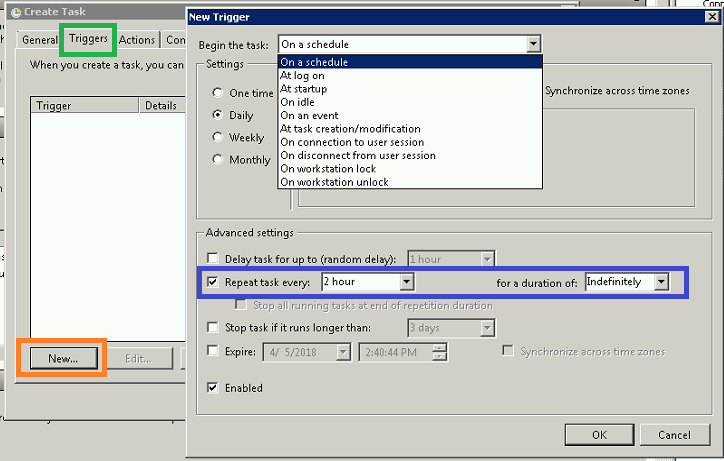Image resolution: width=724 pixels, height=461 pixels.
Task: Enable the Expire checkbox
Action: click(x=213, y=351)
